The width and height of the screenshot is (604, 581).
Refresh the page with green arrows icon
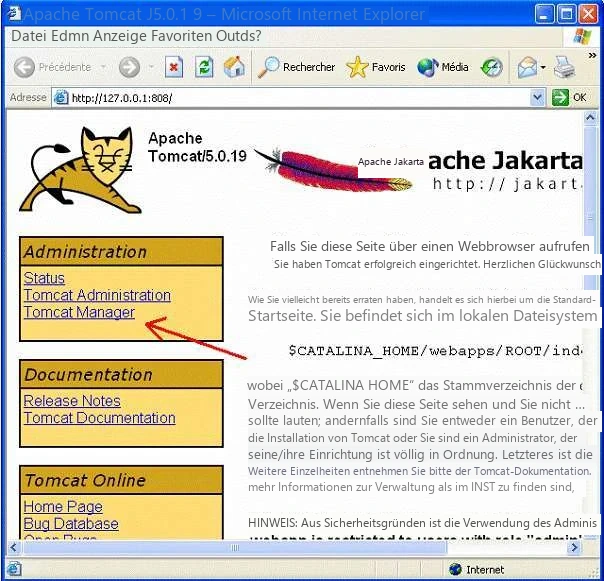[204, 67]
